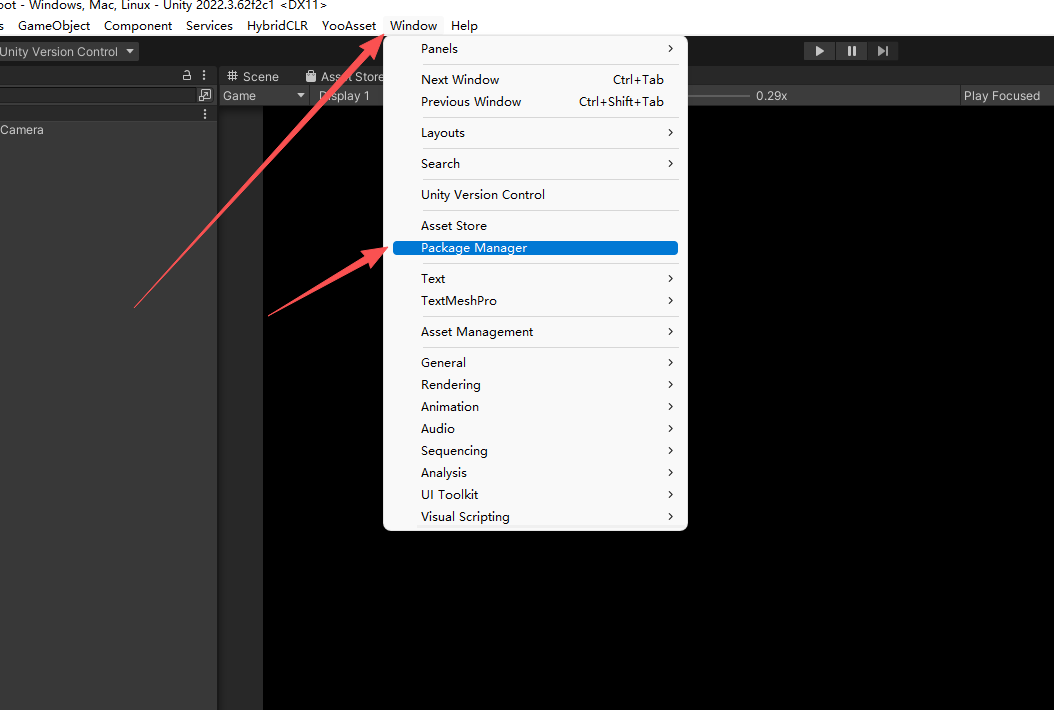Image resolution: width=1054 pixels, height=710 pixels.
Task: Open the scene row three-dot menu
Action: coord(205,114)
